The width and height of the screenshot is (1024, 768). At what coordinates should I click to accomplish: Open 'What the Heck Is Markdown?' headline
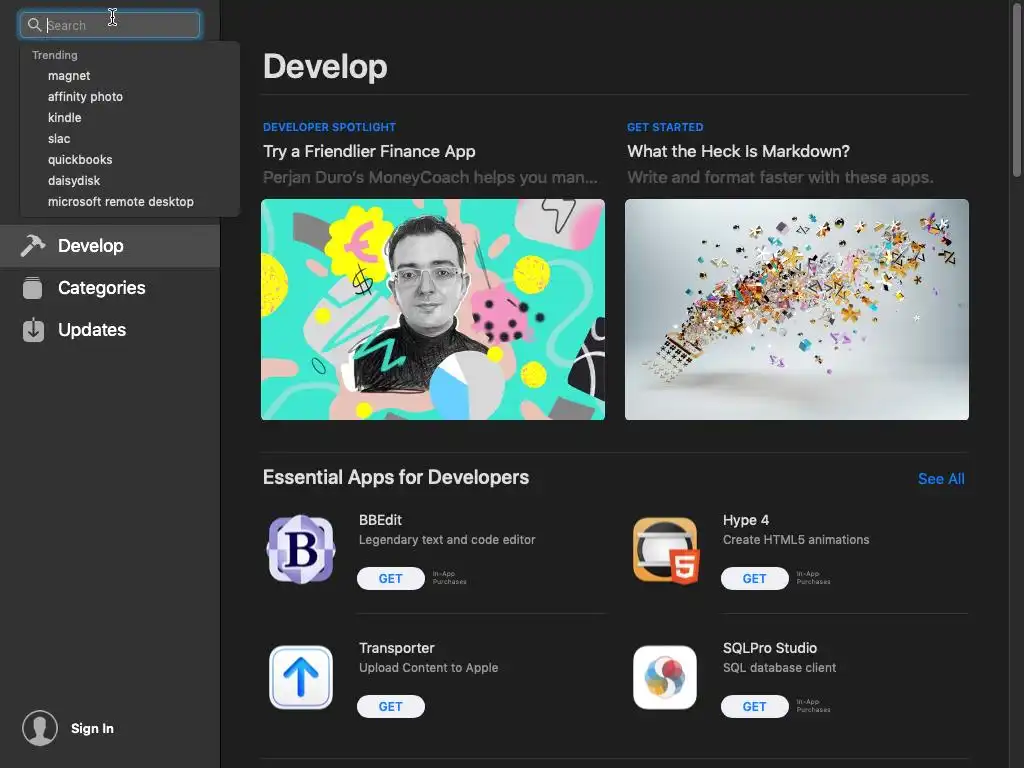click(x=739, y=152)
